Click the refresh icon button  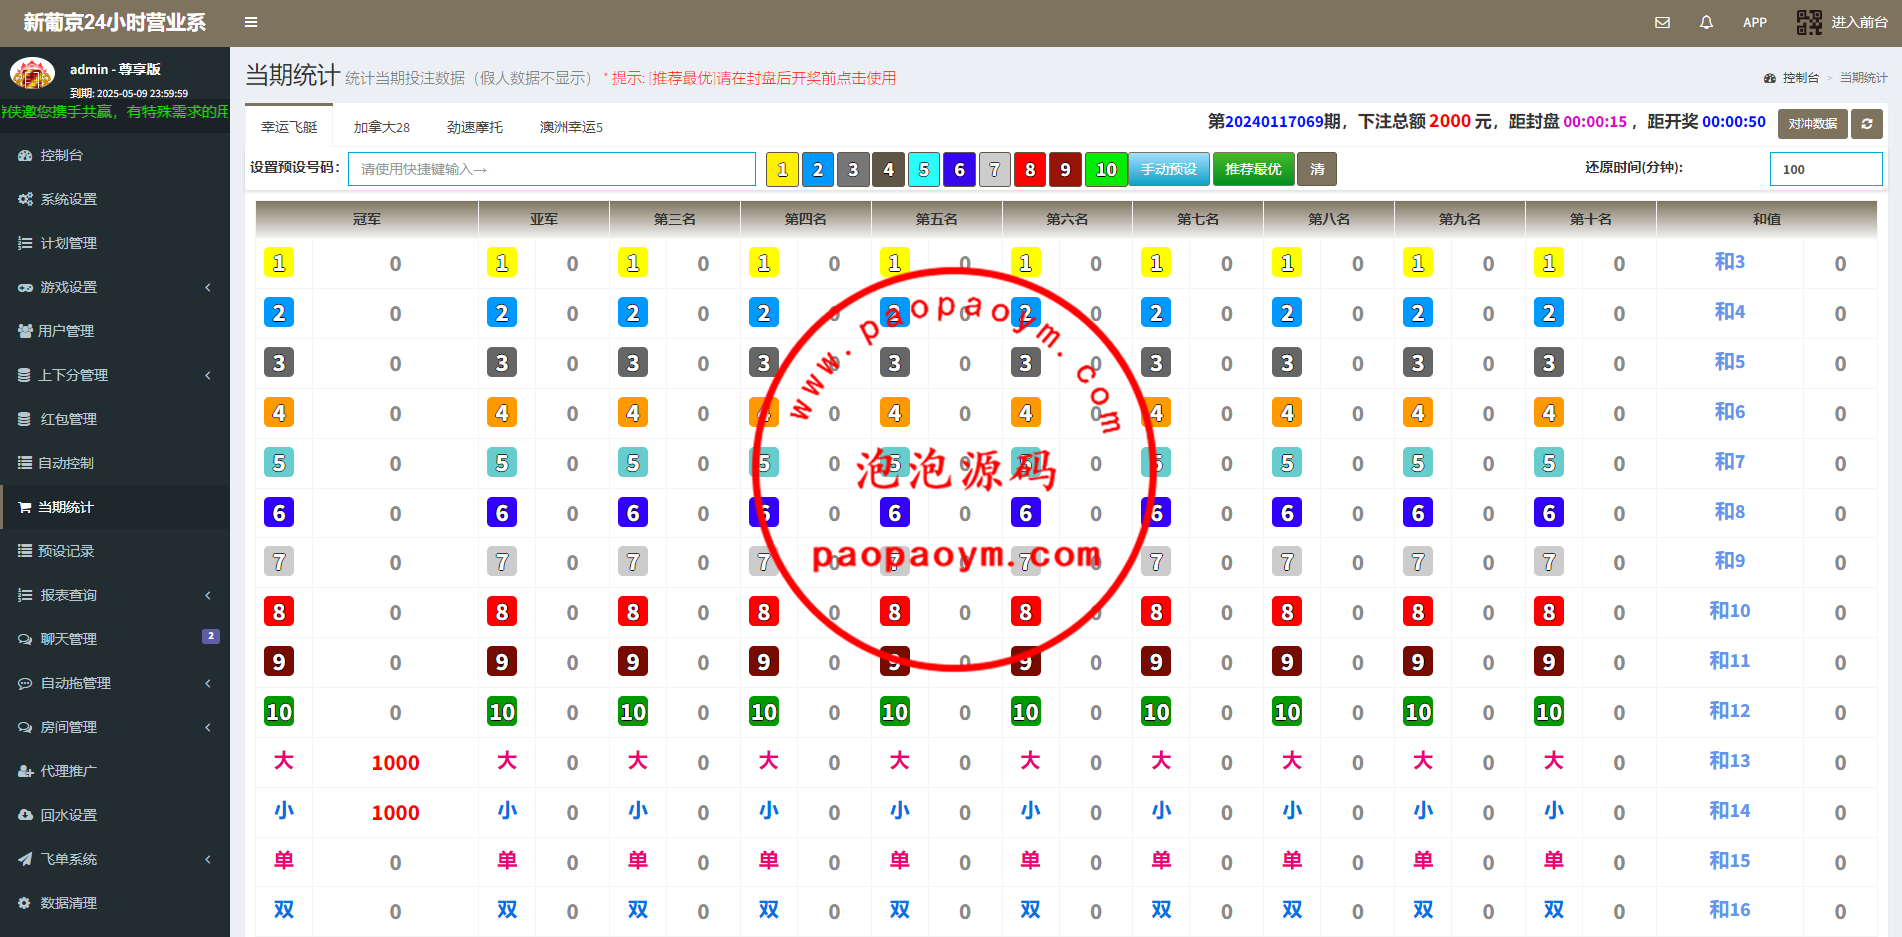(1866, 124)
